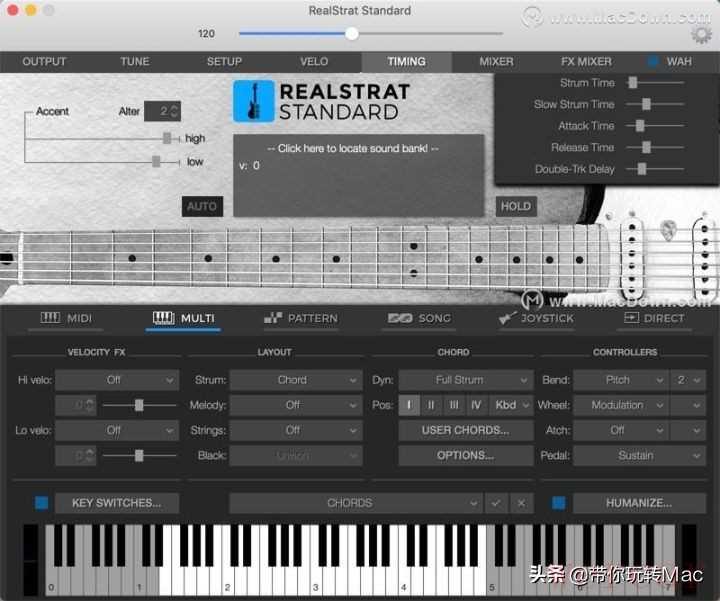Viewport: 720px width, 601px height.
Task: Toggle the blue square beside HUMANIZE
Action: click(x=559, y=503)
